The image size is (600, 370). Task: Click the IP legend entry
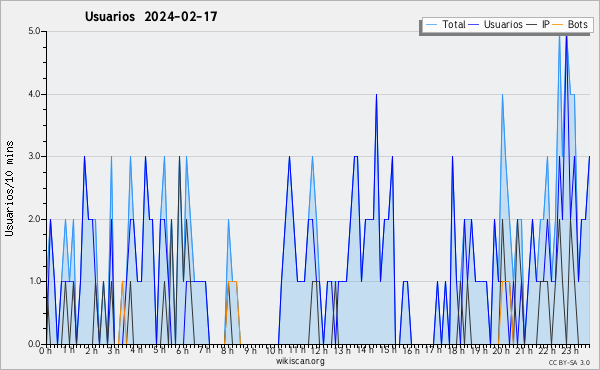[x=538, y=24]
